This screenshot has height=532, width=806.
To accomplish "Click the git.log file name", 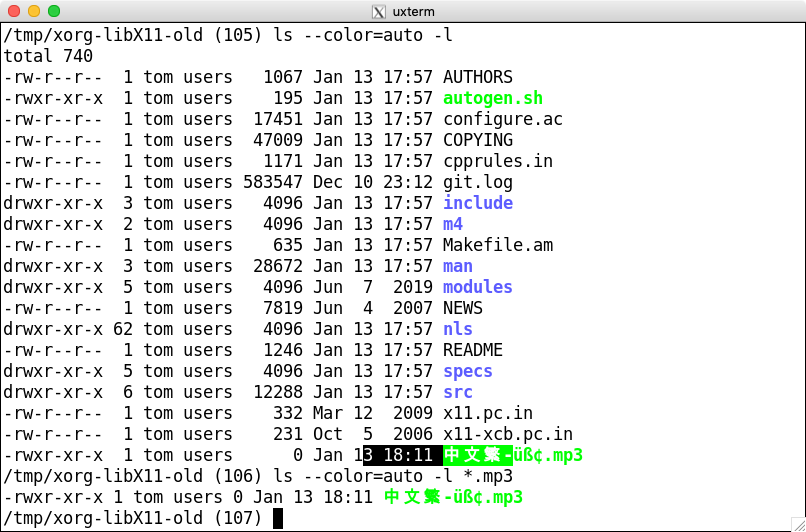I will click(478, 182).
